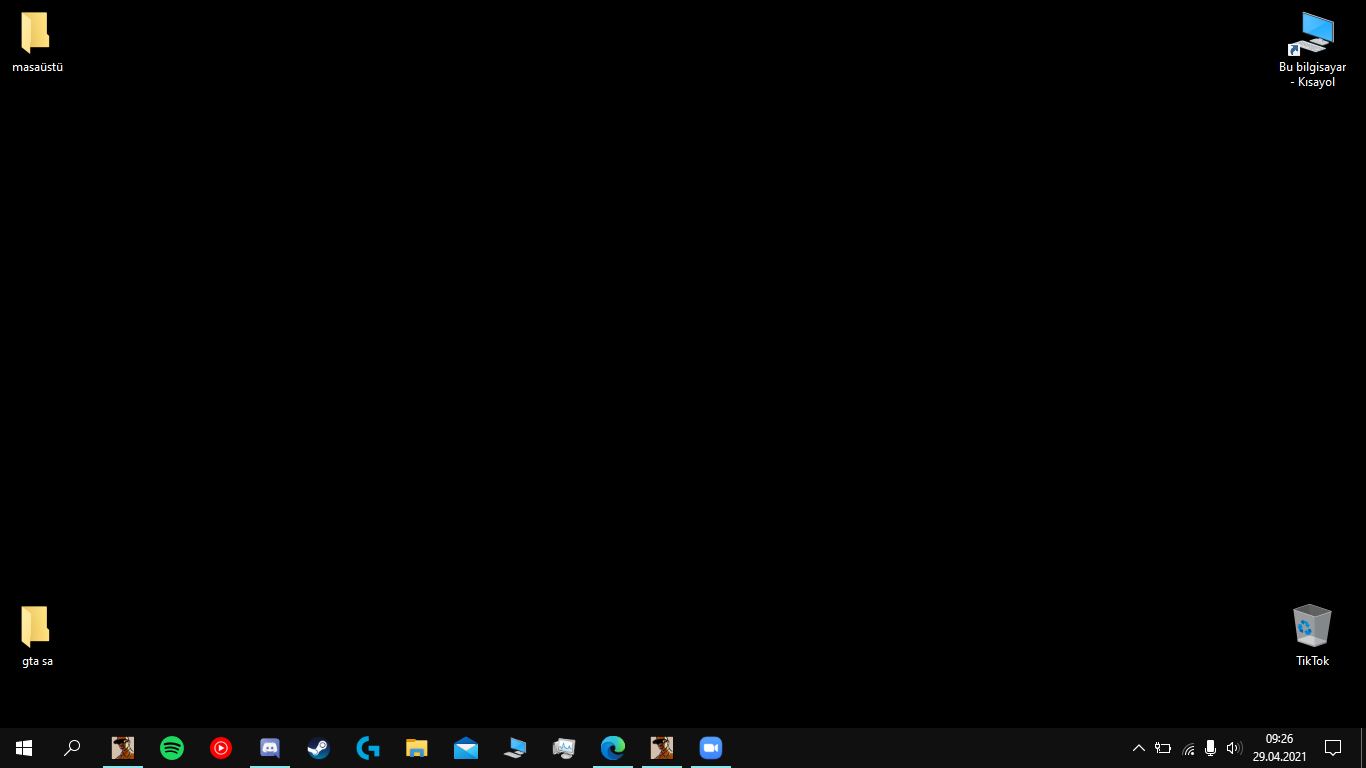Open Wi-Fi network flyout in tray
This screenshot has height=768, width=1366.
(x=1188, y=748)
